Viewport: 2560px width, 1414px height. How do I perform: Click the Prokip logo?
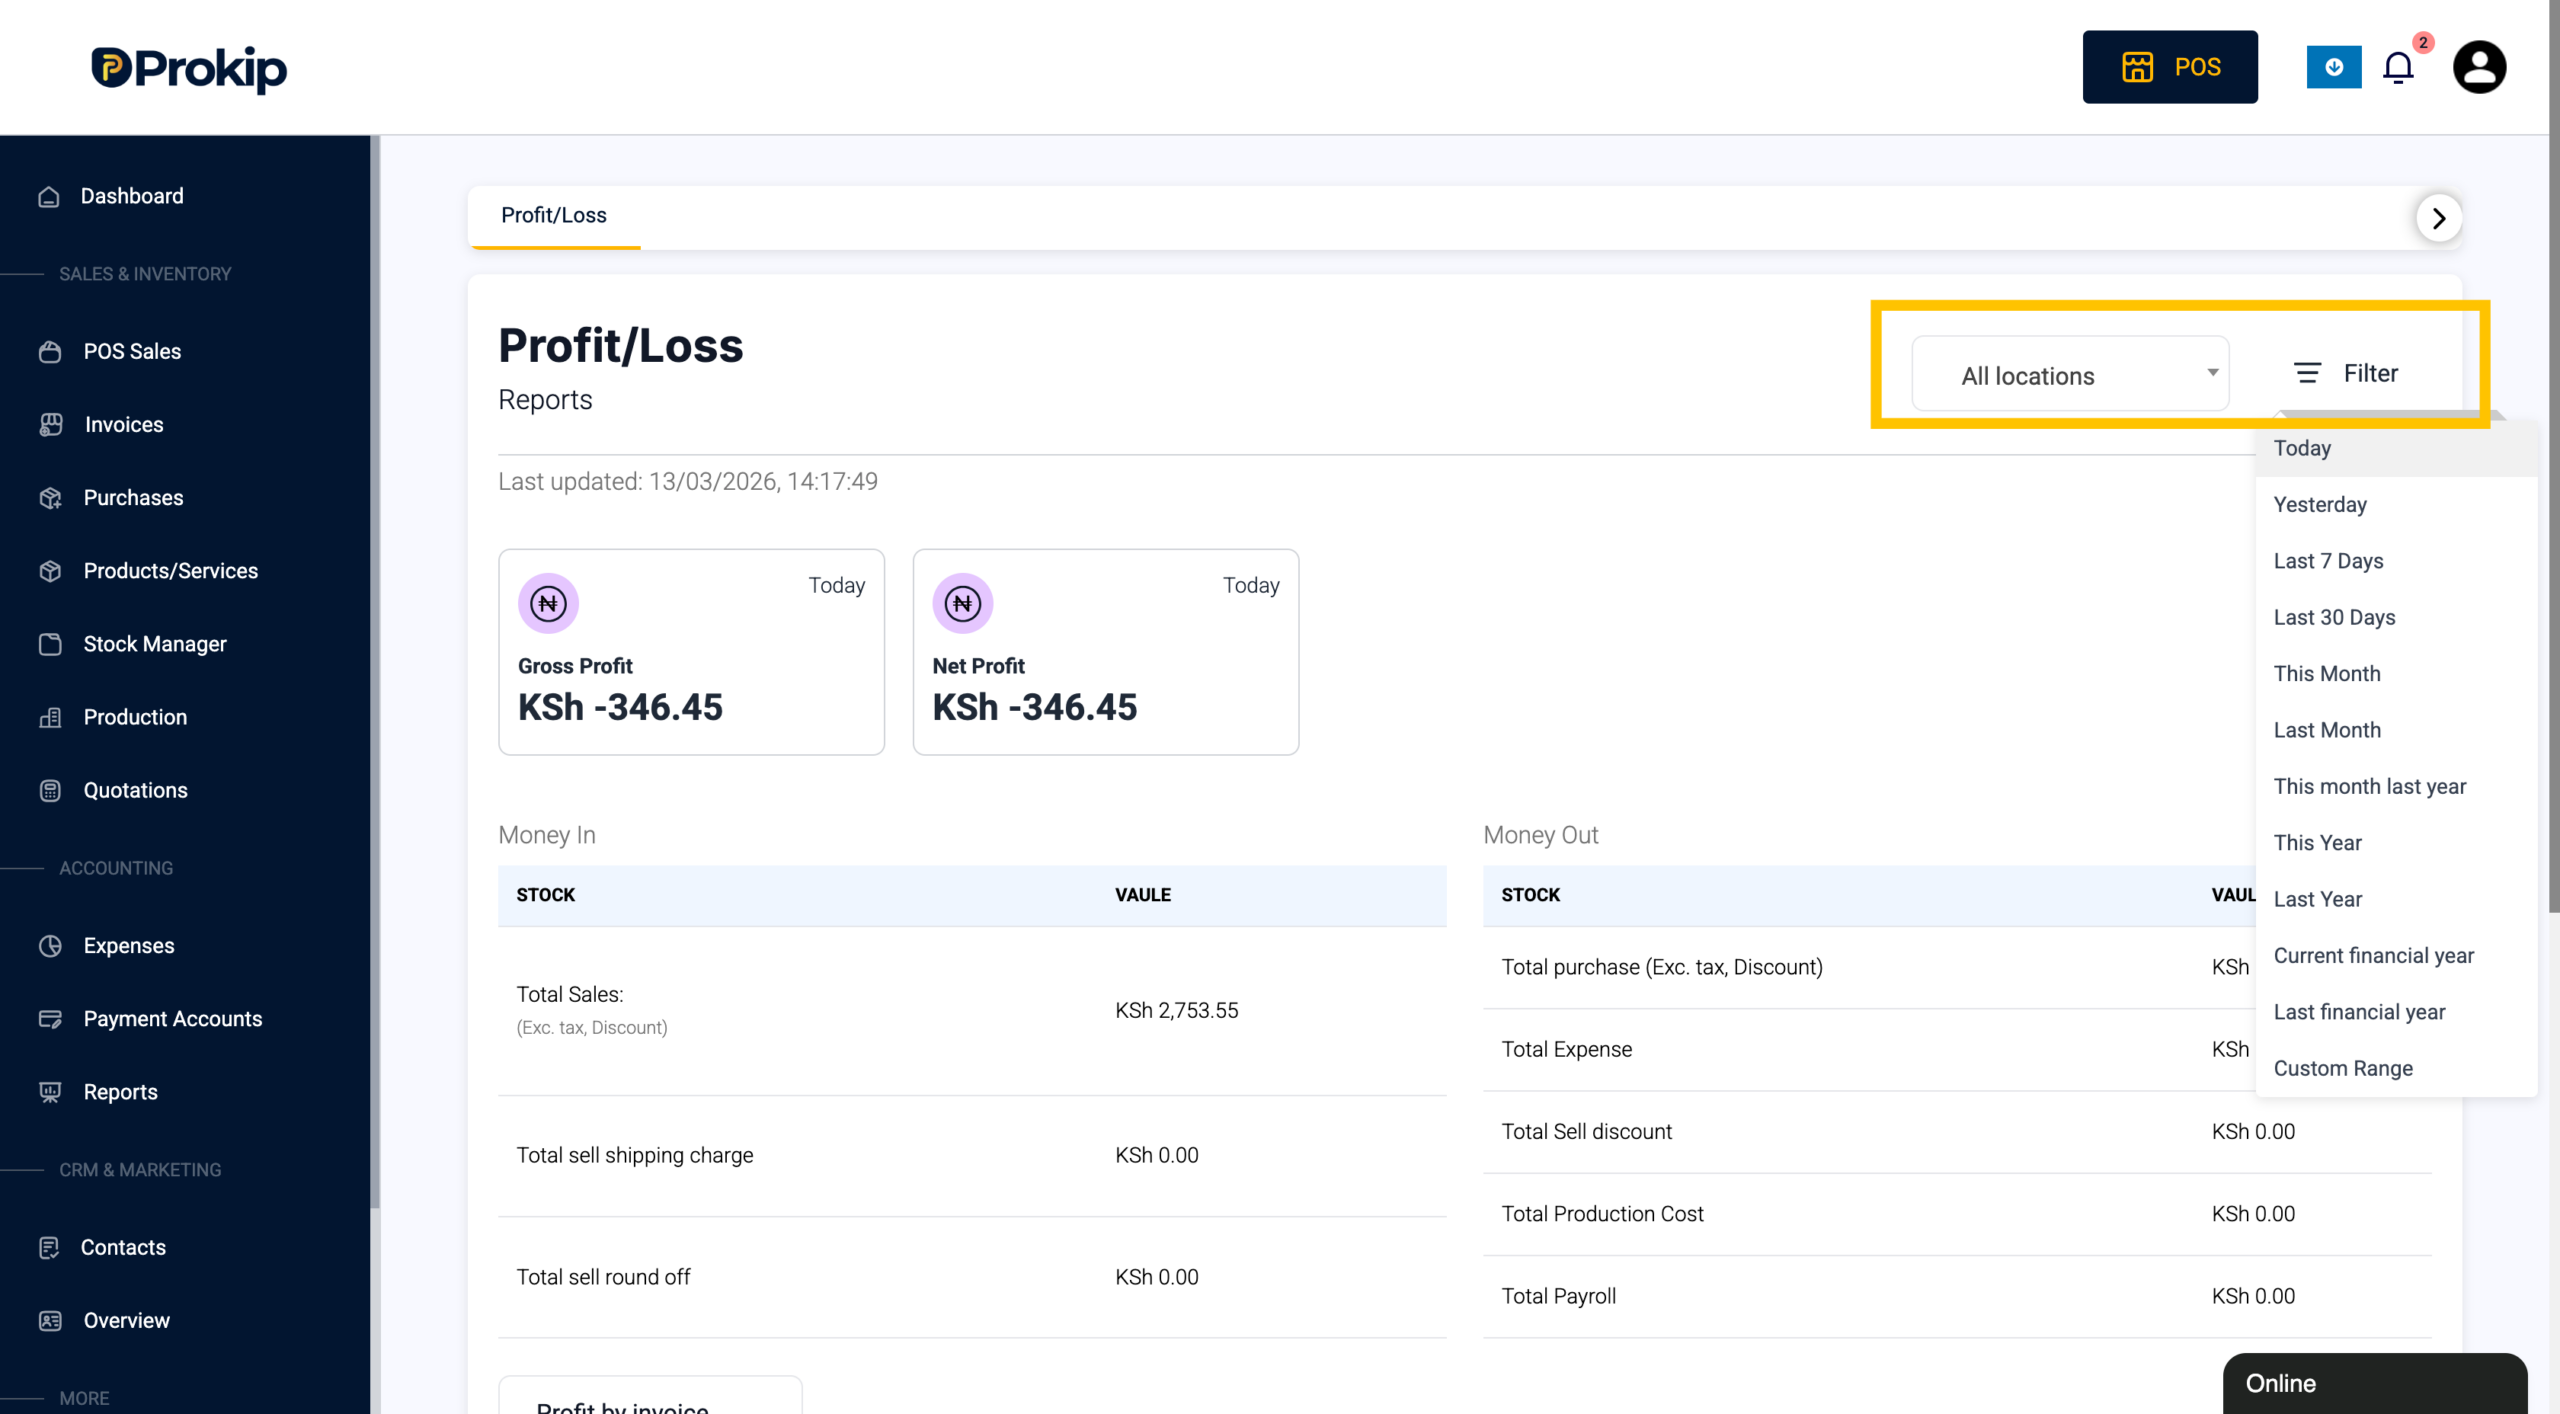point(189,68)
